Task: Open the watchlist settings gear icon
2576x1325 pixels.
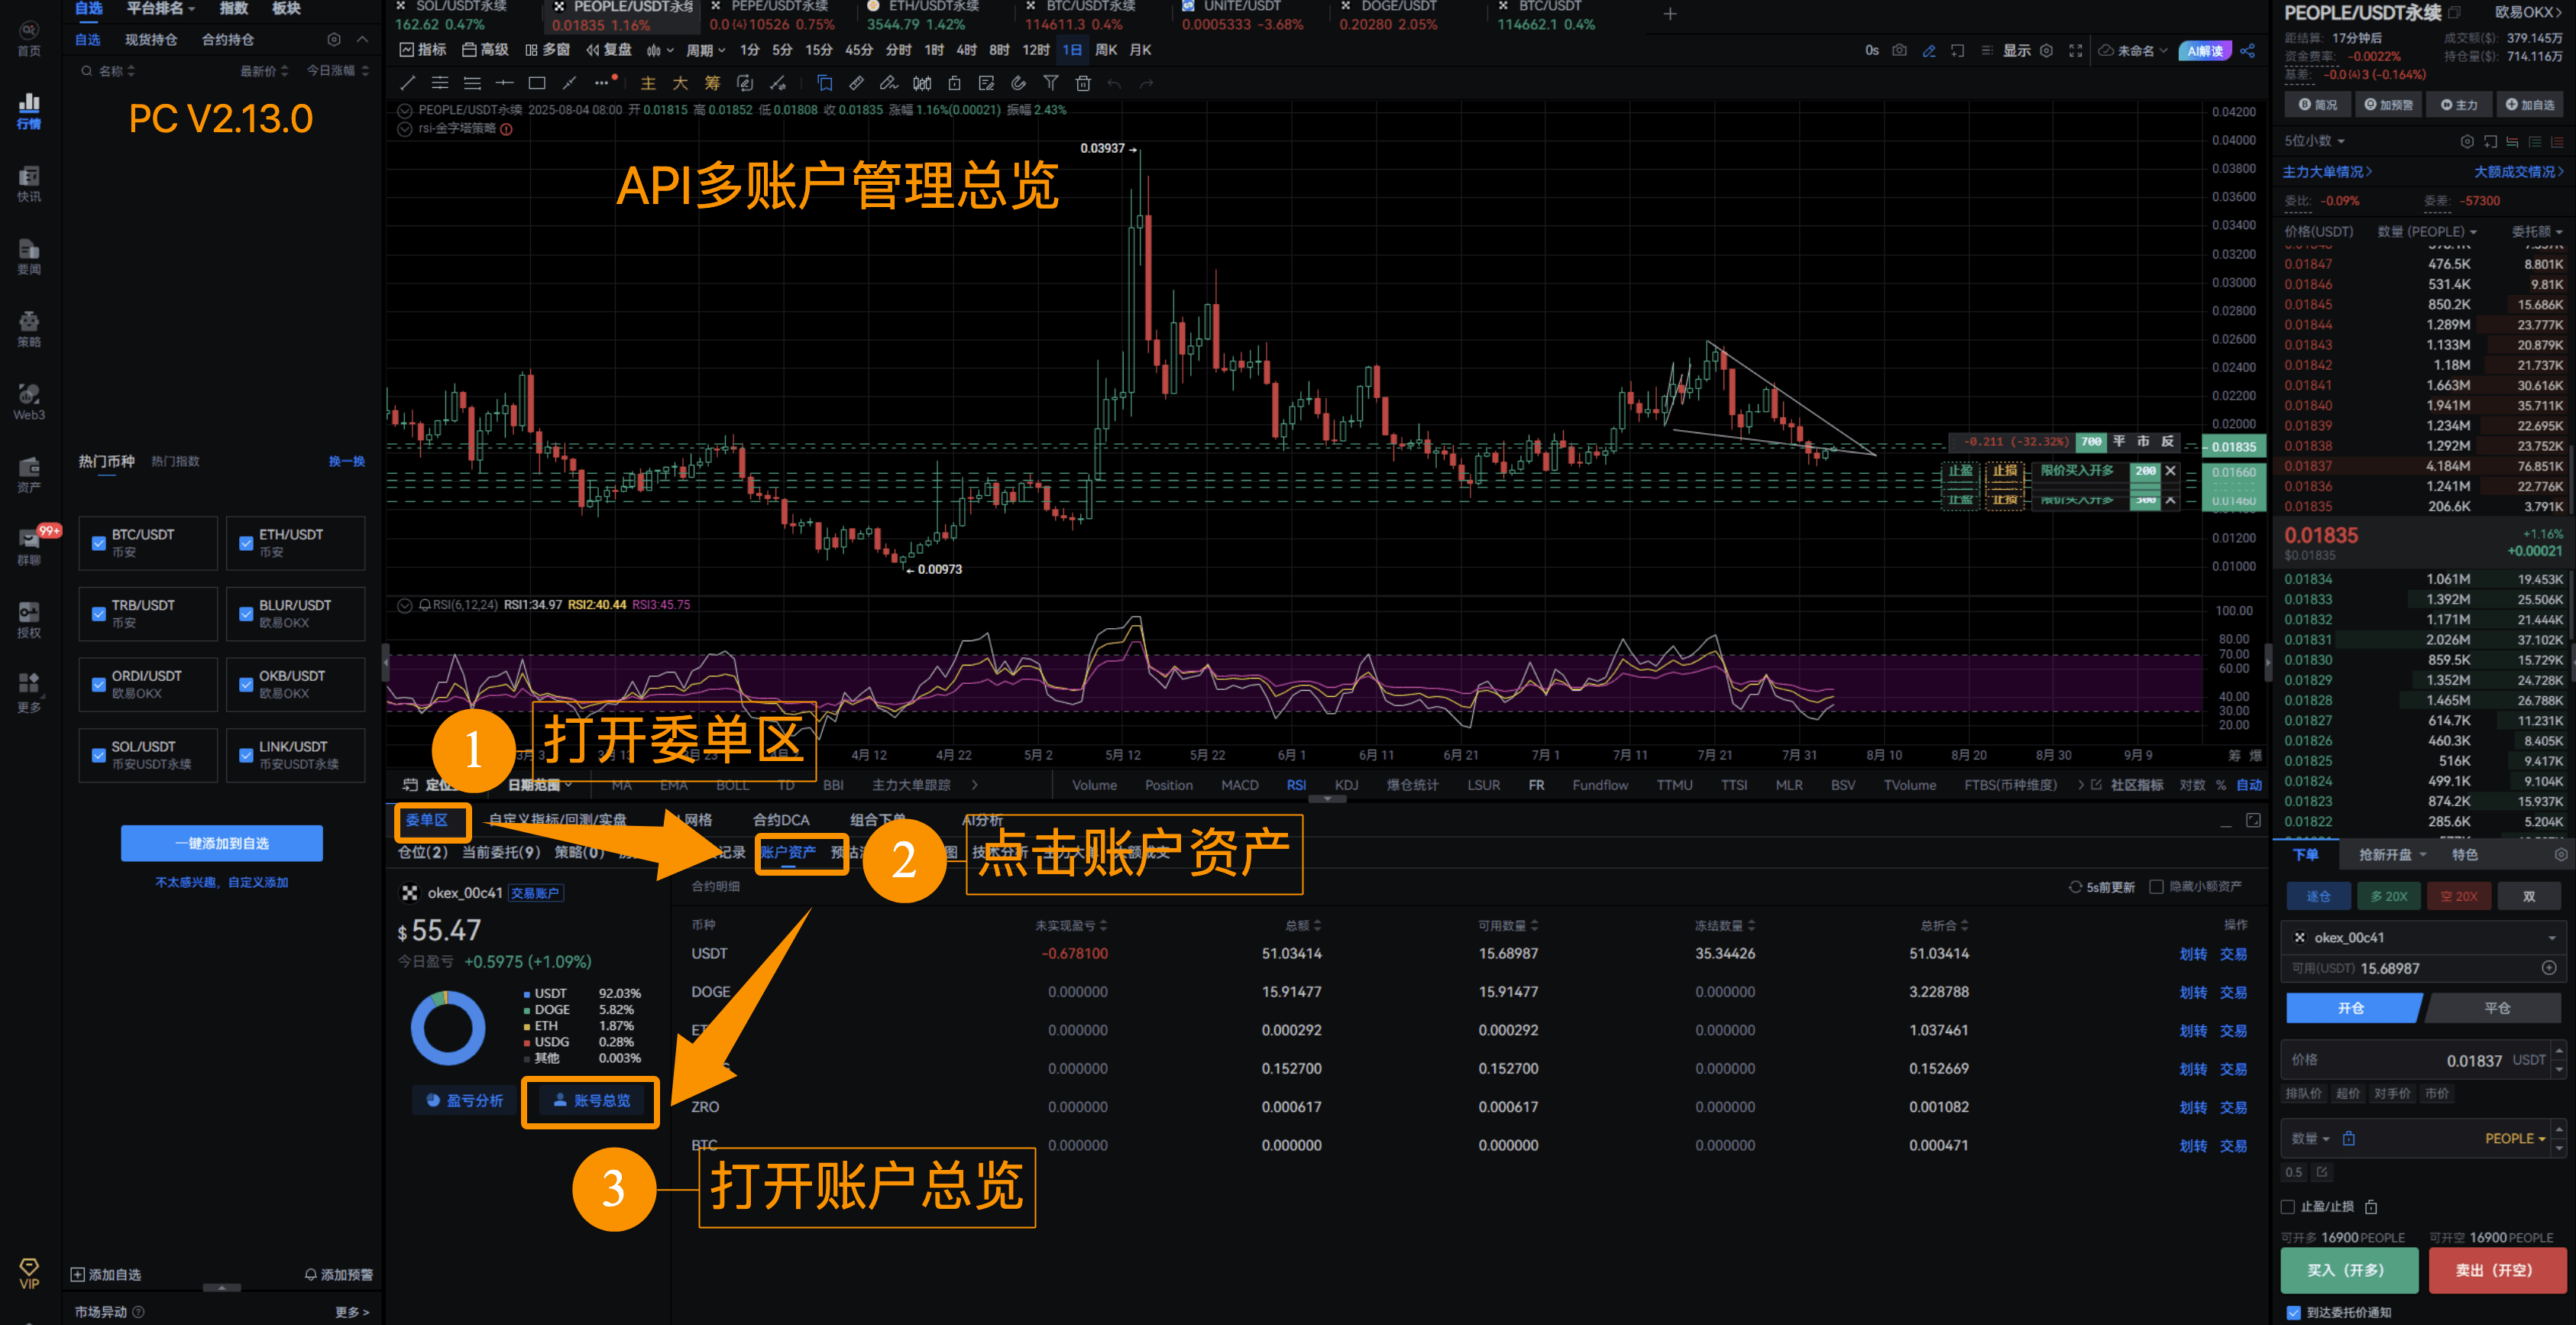Action: click(x=334, y=39)
